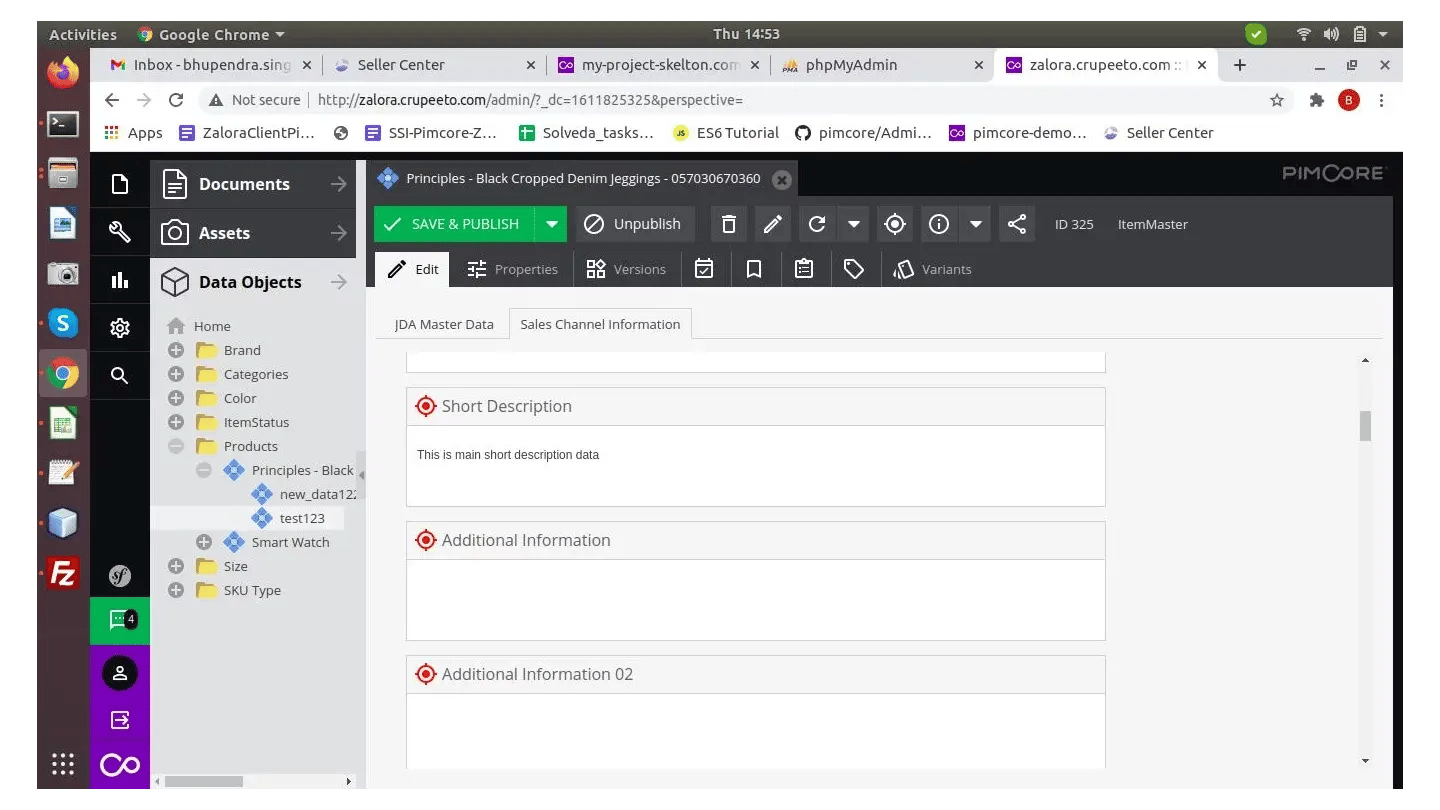Viewport: 1440px width, 810px height.
Task: Click the SAVE & PUBLISH button
Action: tap(454, 224)
